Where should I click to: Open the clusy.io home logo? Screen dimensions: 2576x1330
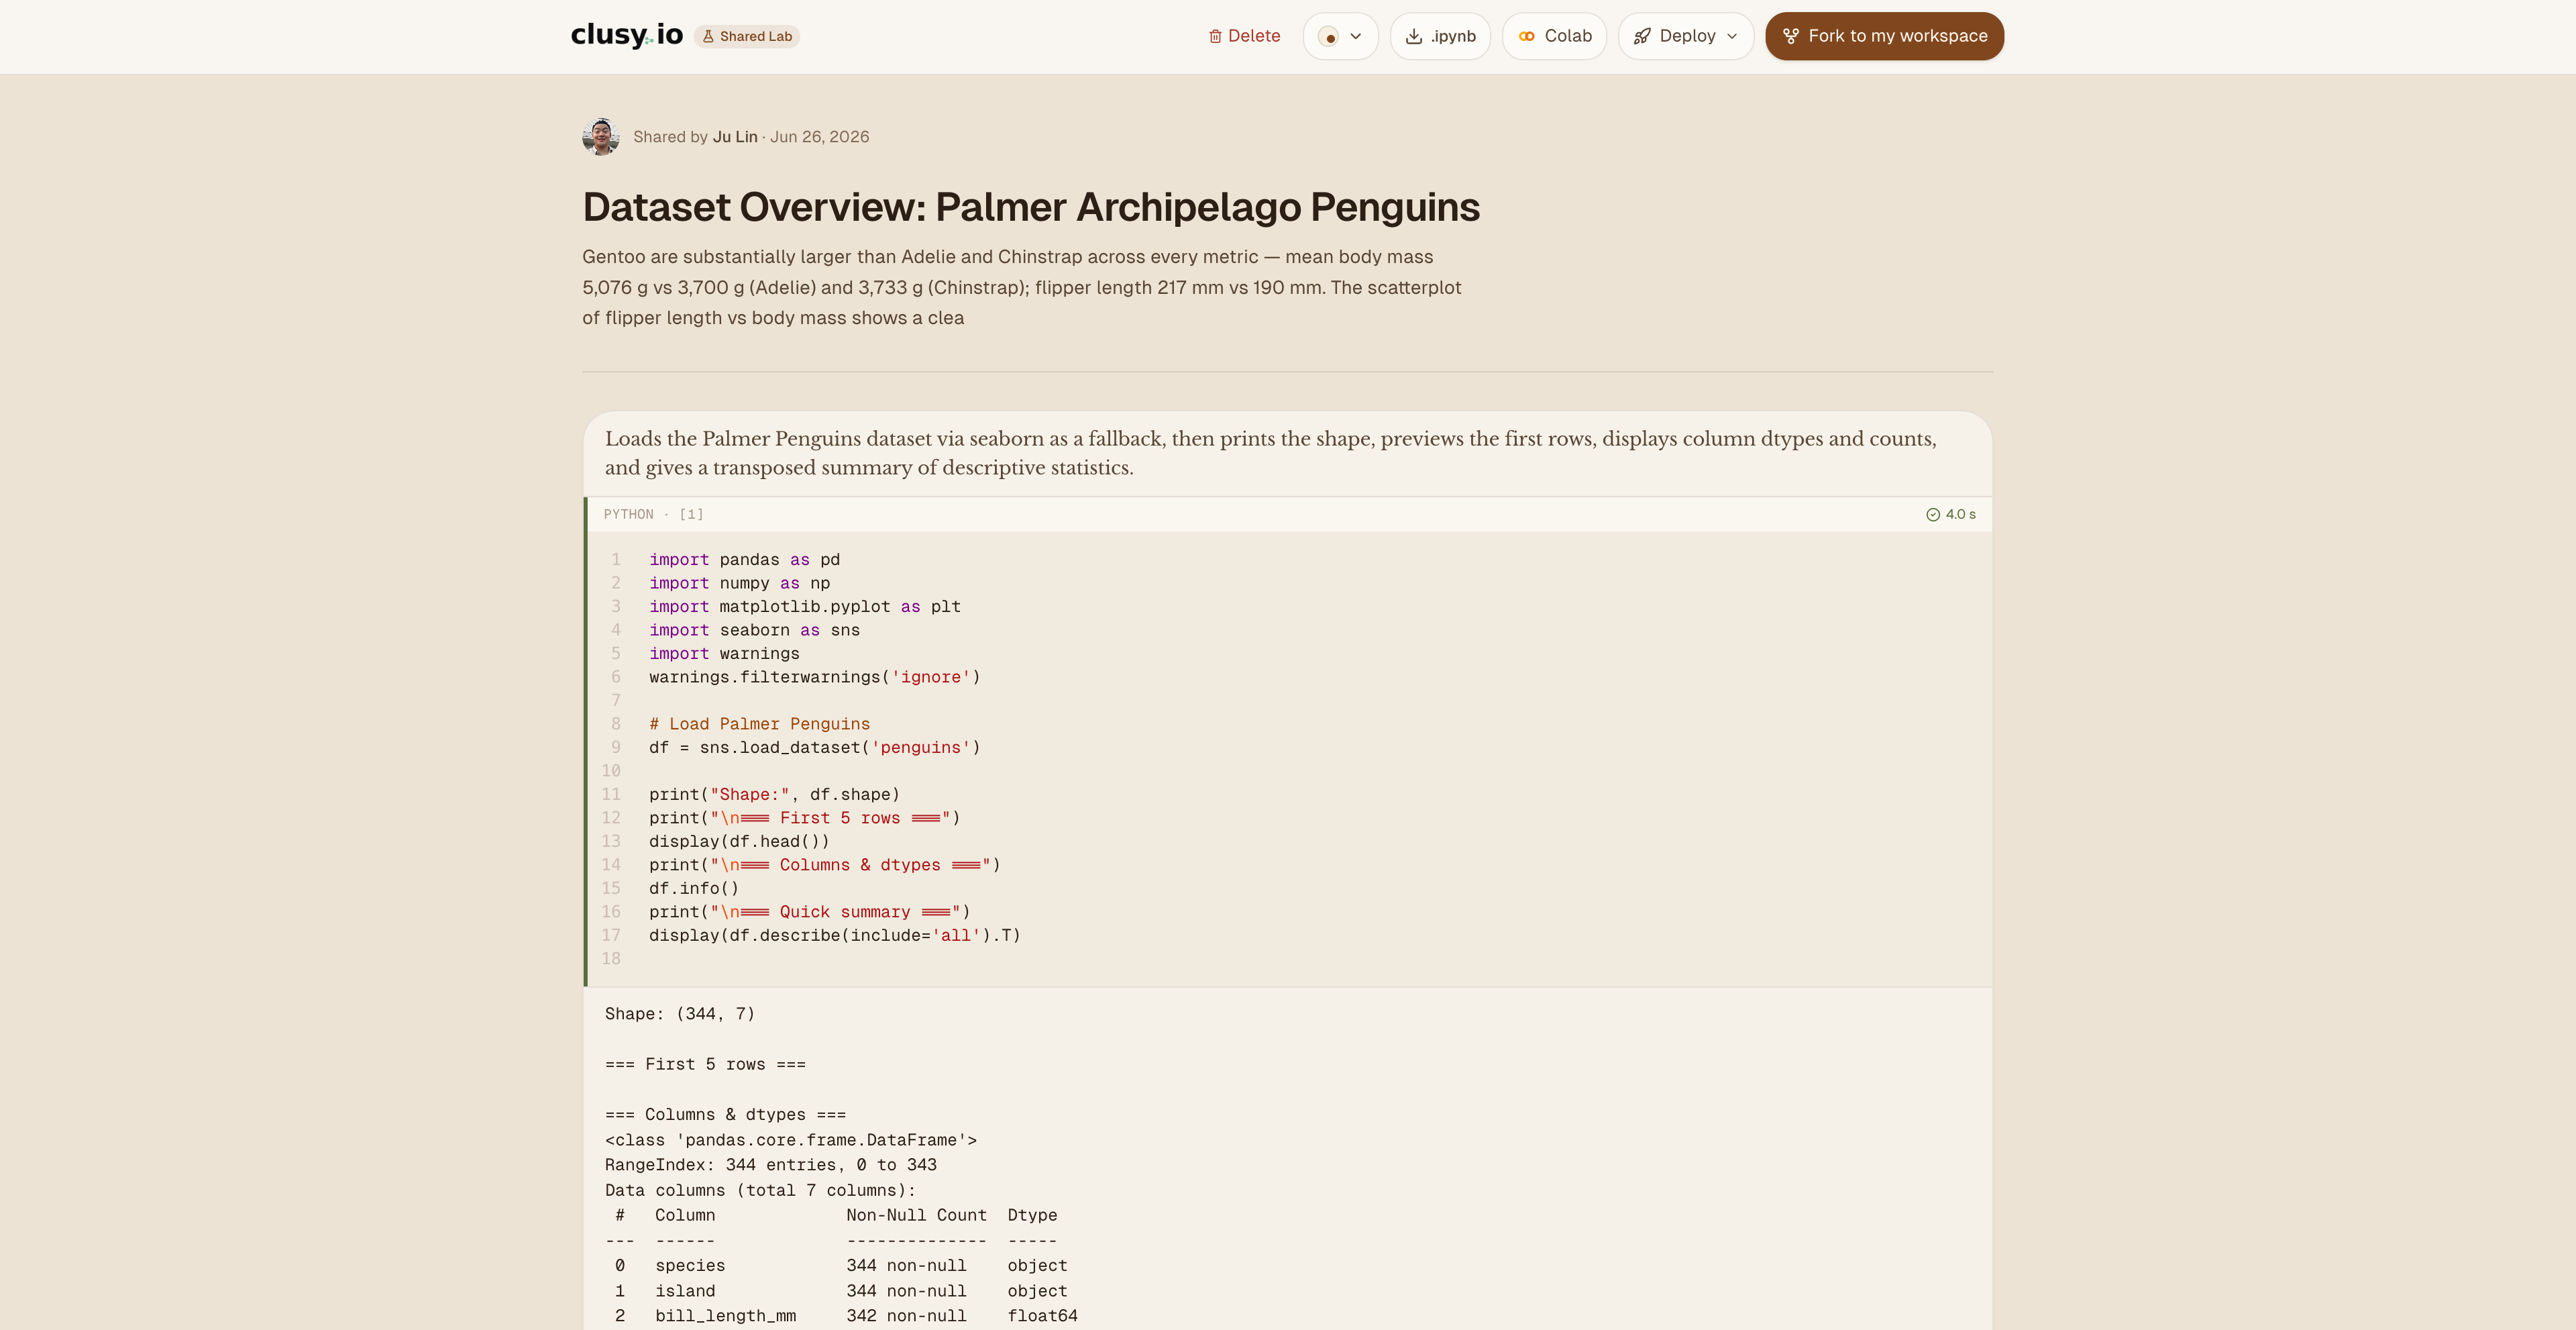point(626,36)
